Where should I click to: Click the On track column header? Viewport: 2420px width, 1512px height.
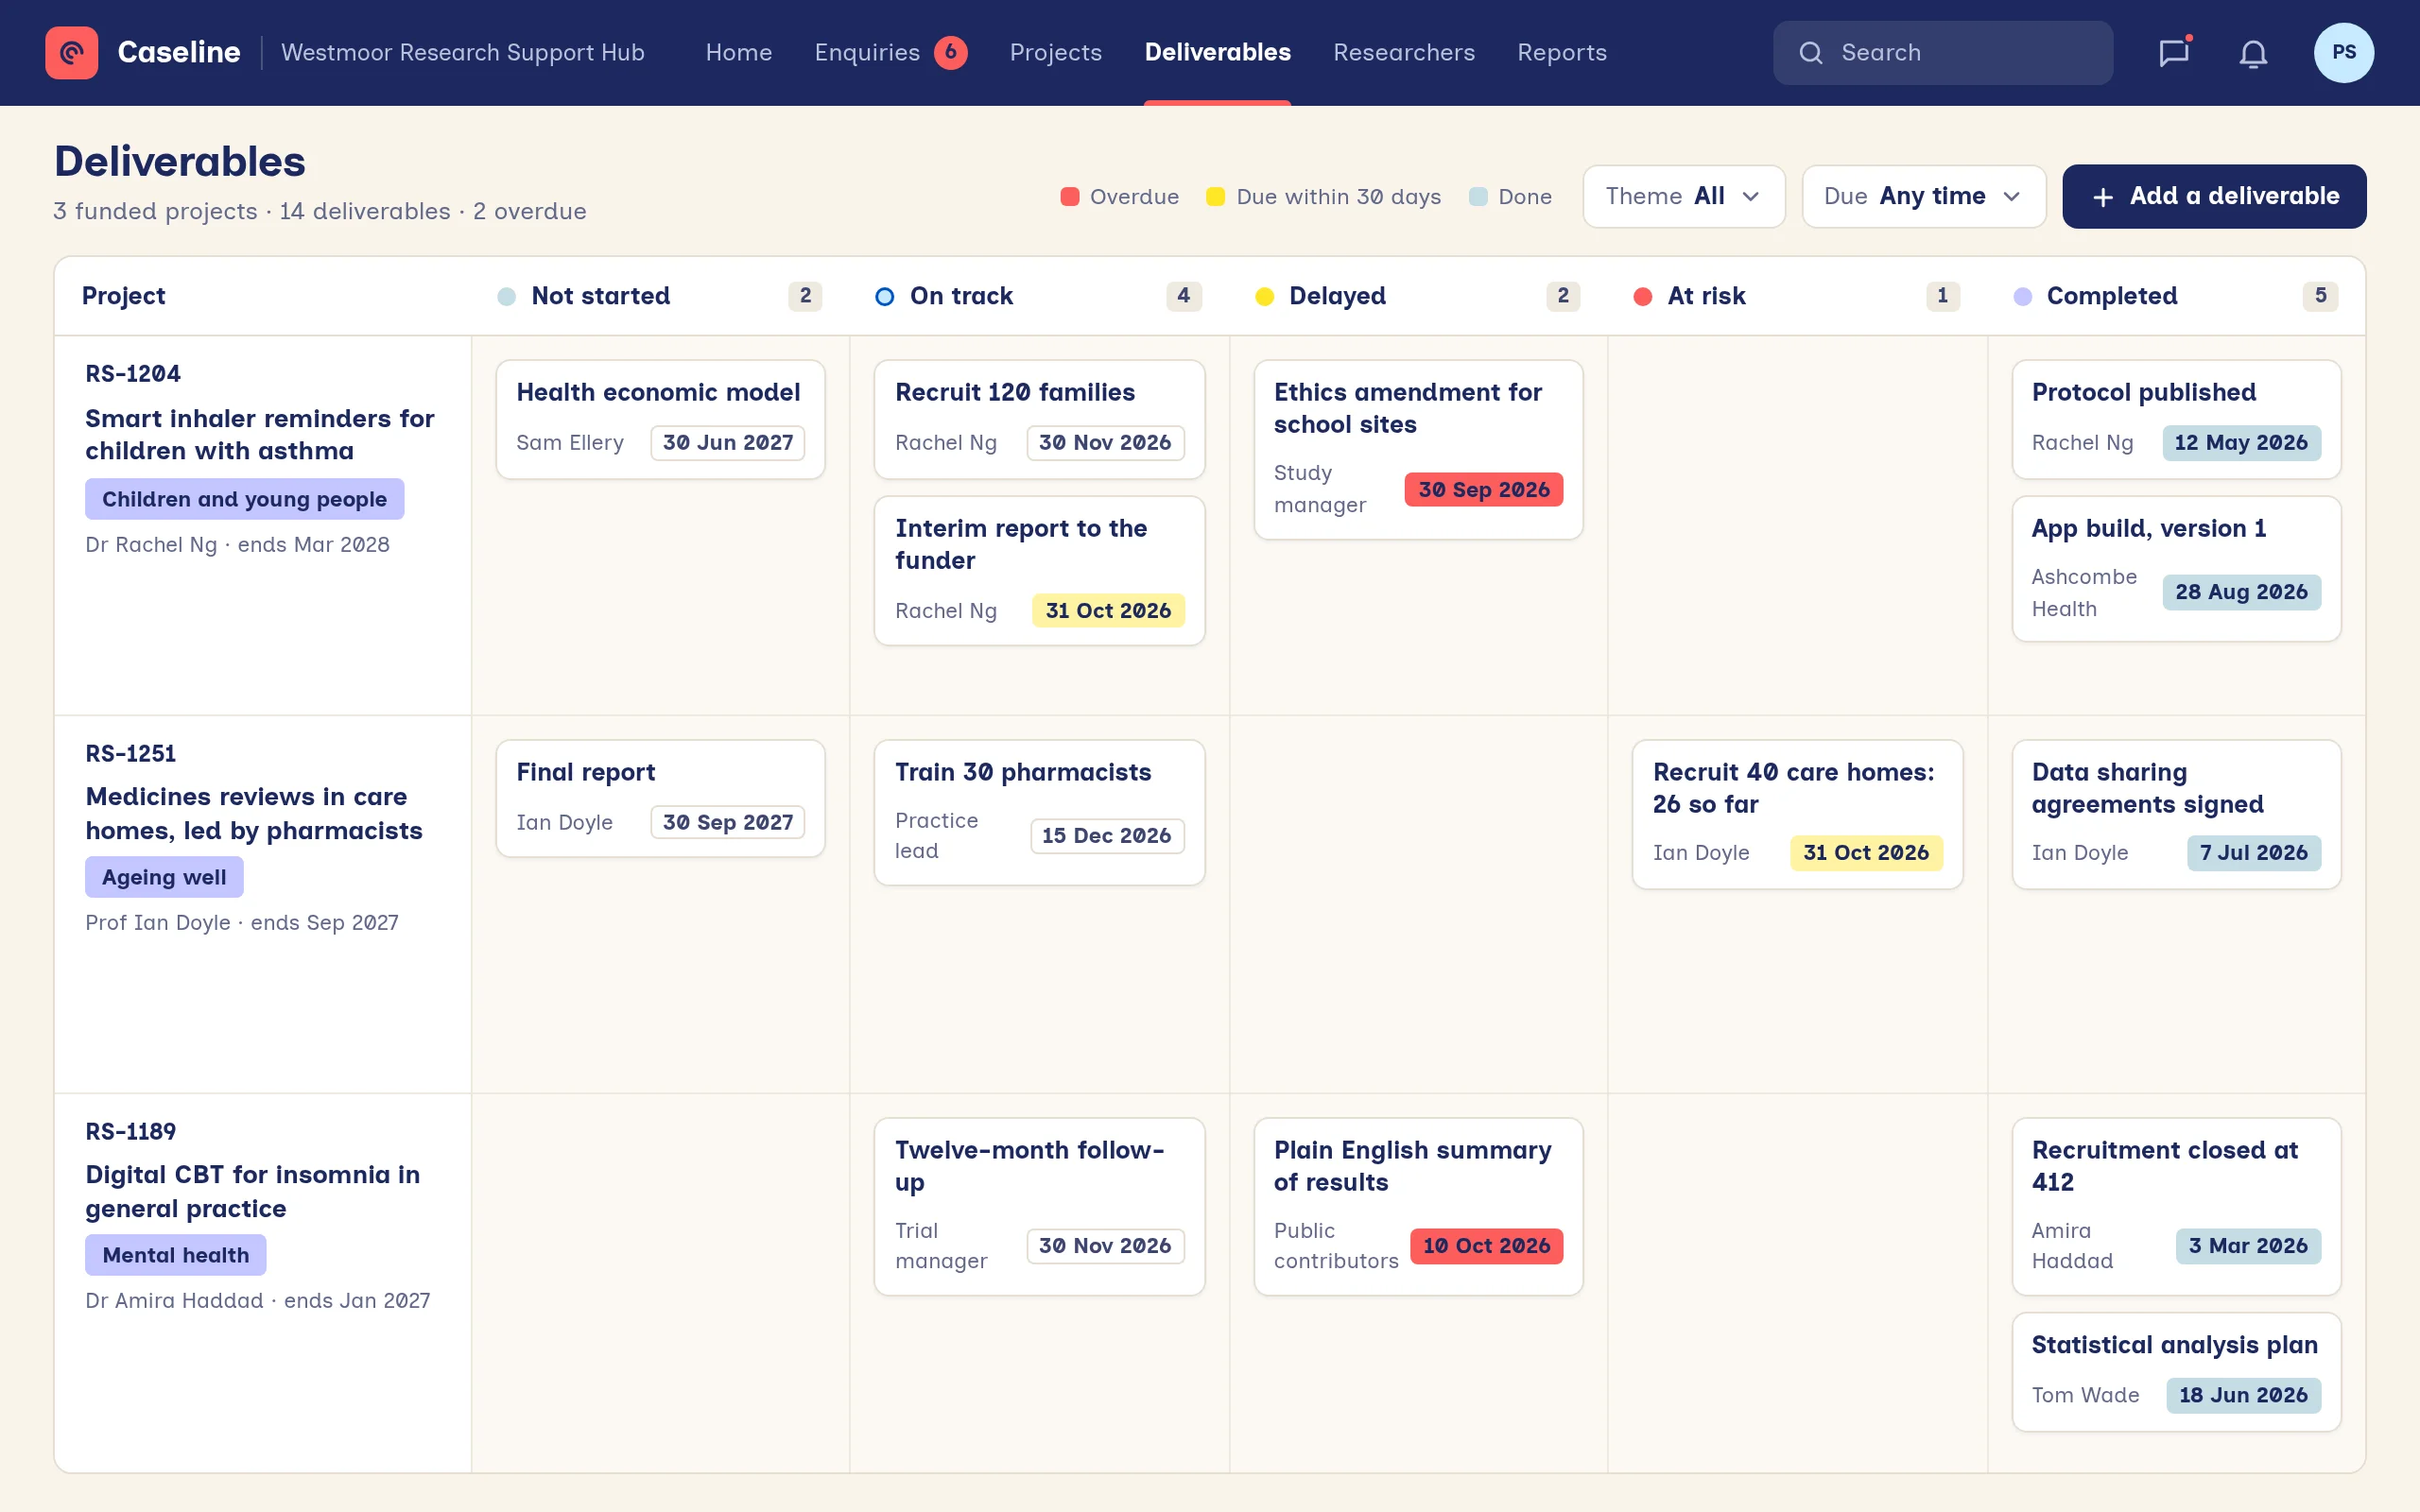(1038, 296)
